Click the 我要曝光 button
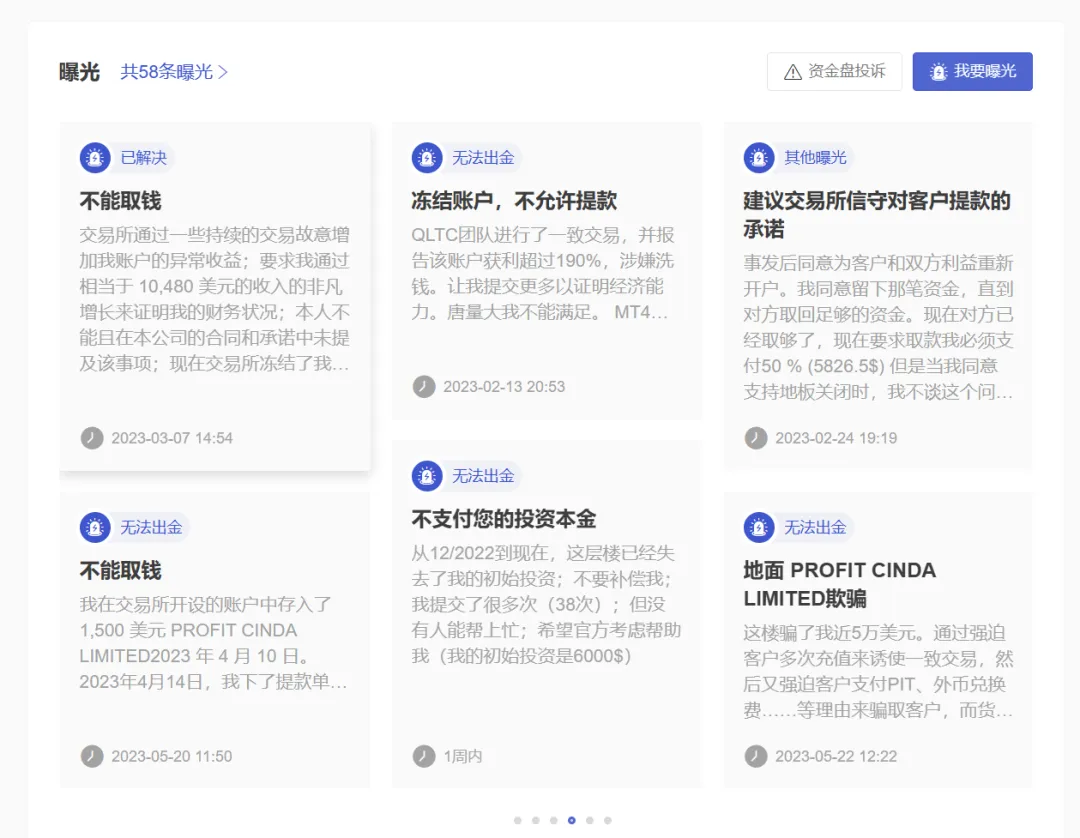1080x838 pixels. coord(973,72)
